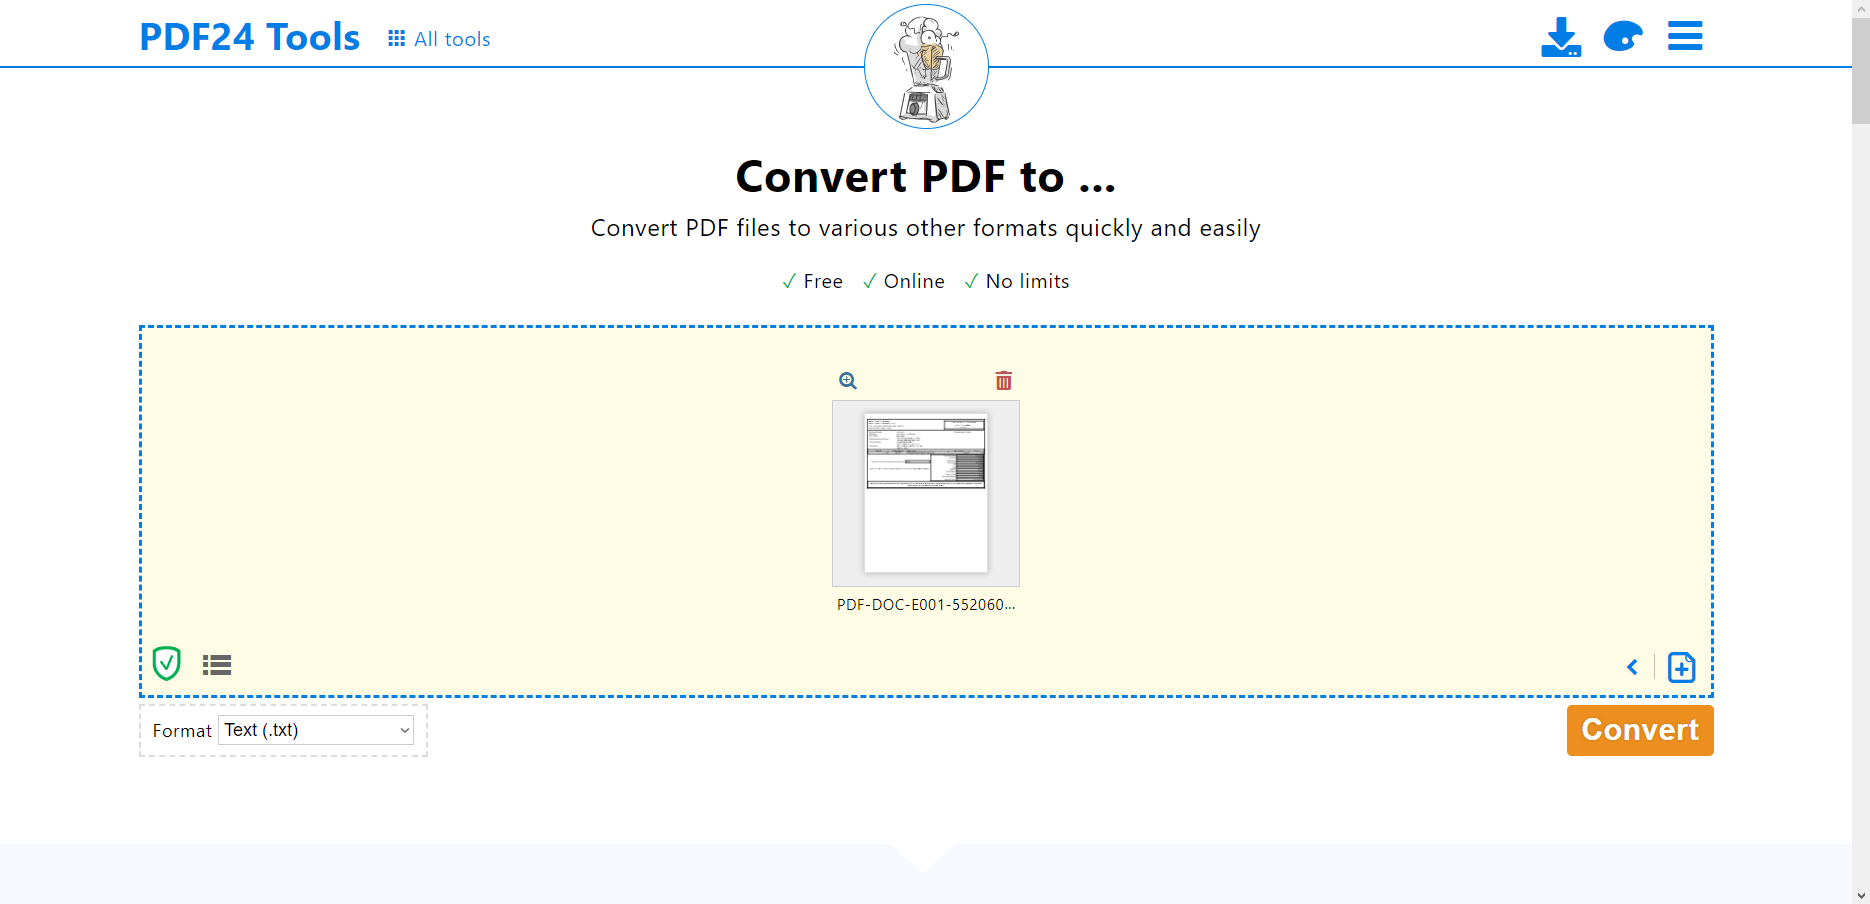Select the PDF-DOC-E001 file thumbnail
Screen dimensions: 1870x904
(x=926, y=493)
